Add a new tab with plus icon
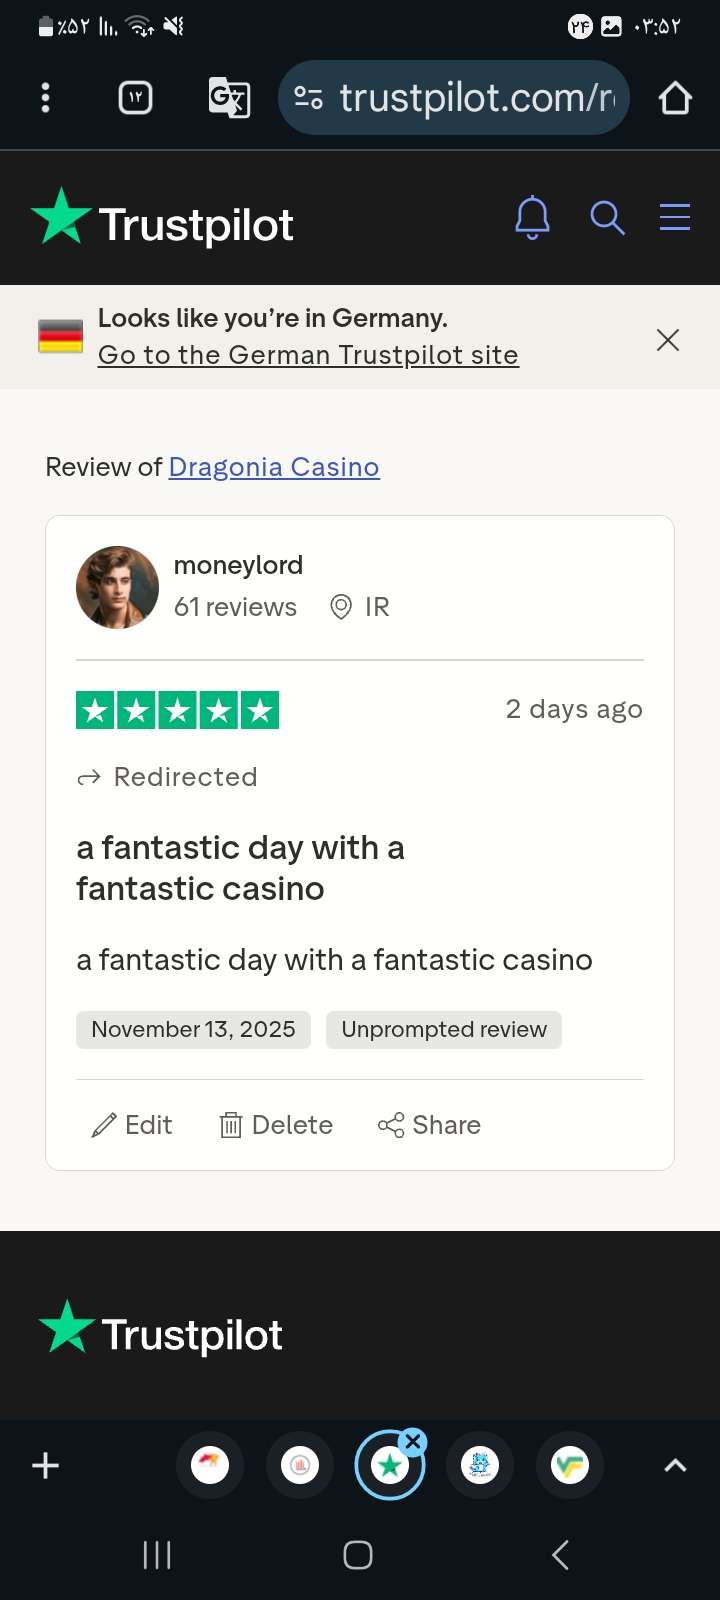Image resolution: width=720 pixels, height=1600 pixels. click(46, 1466)
